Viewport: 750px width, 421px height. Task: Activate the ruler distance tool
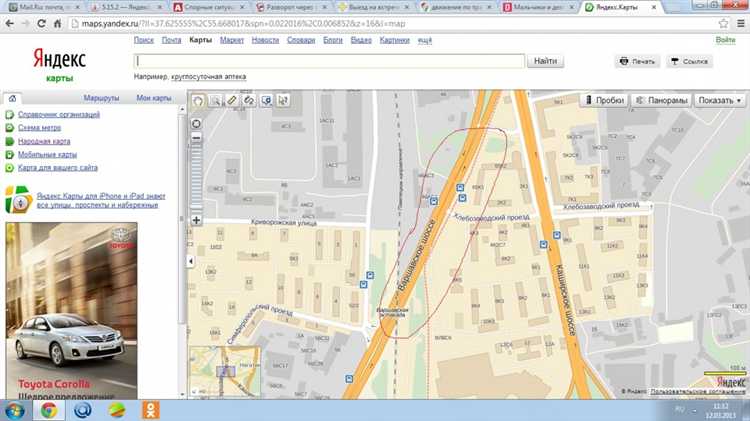coord(232,100)
